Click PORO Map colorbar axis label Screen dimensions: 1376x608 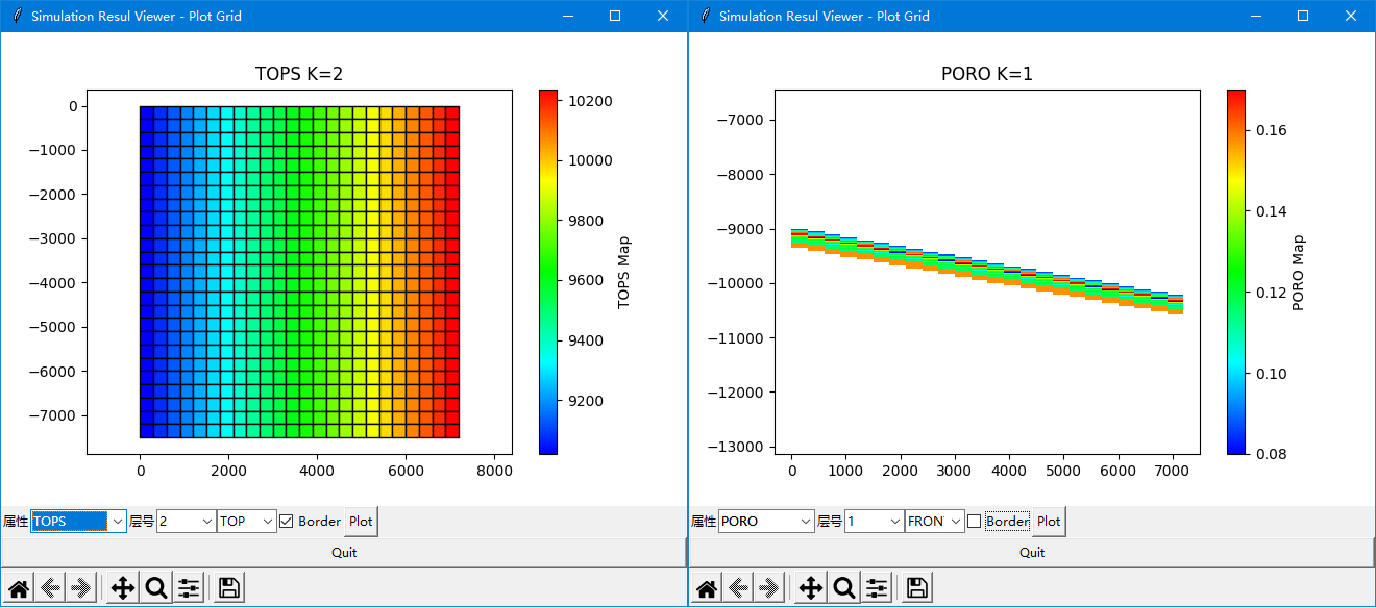pyautogui.click(x=1300, y=272)
